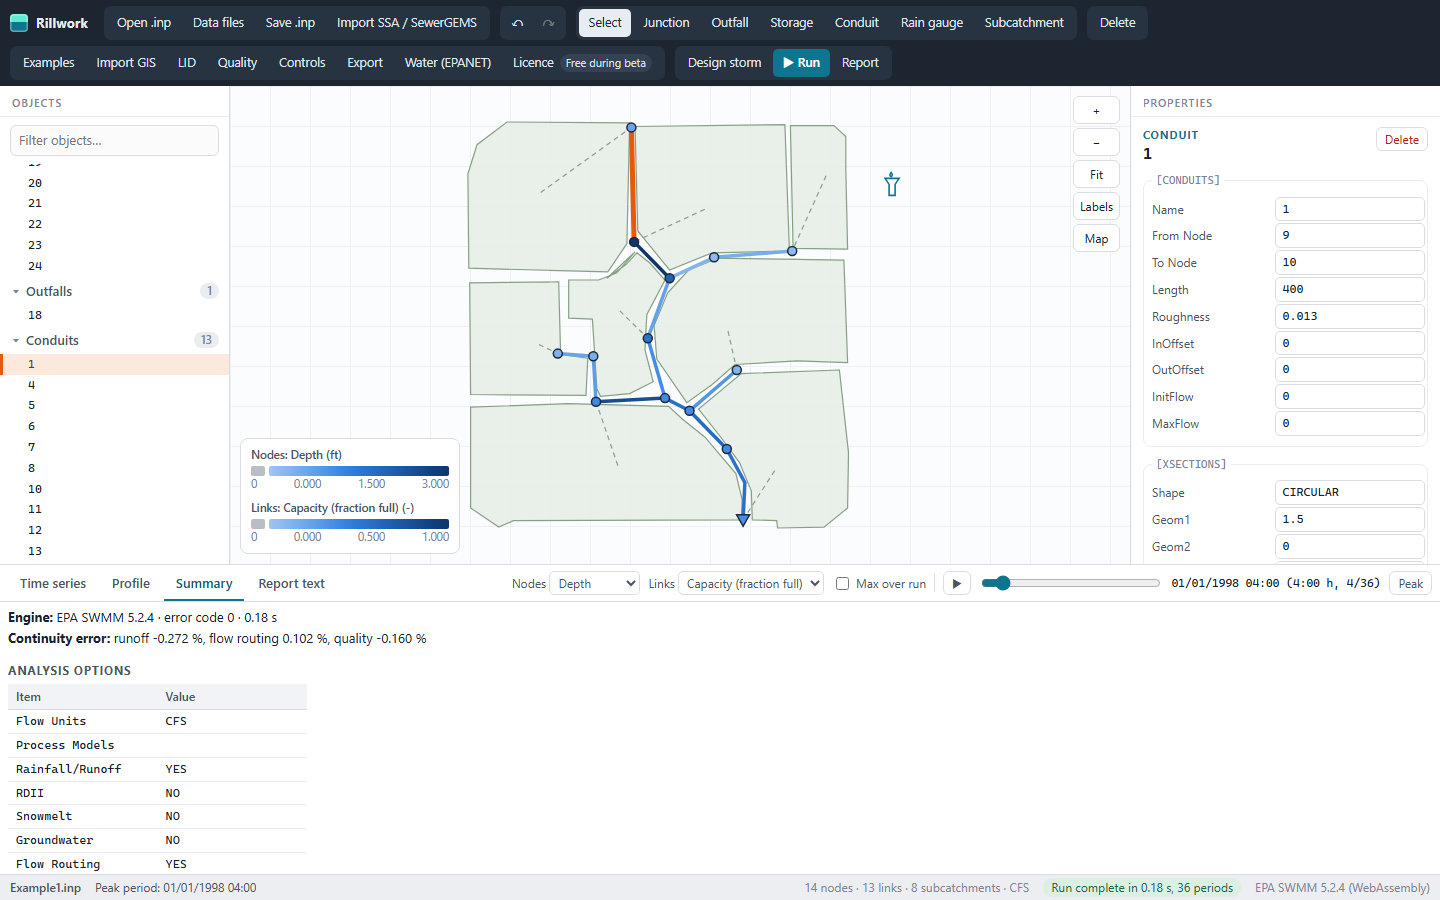Run the simulation
This screenshot has height=900, width=1440.
pos(801,63)
